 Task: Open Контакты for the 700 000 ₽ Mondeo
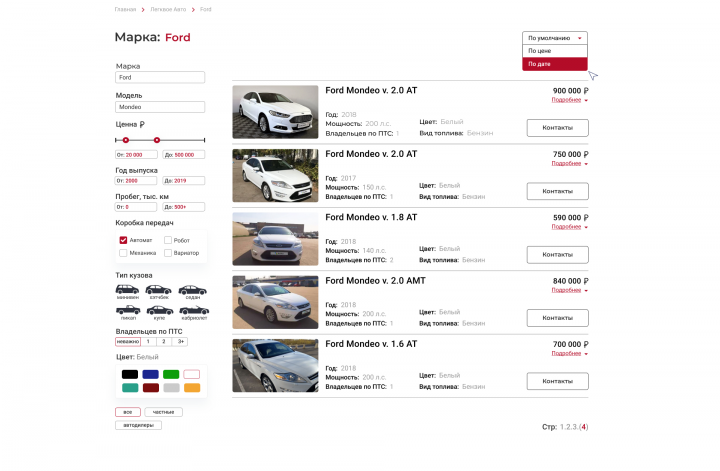pyautogui.click(x=557, y=381)
